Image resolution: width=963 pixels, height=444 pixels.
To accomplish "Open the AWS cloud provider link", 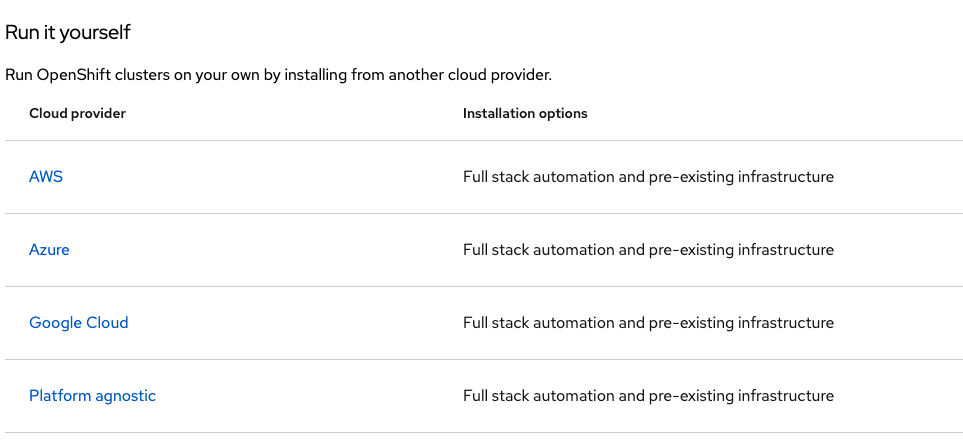I will 46,177.
